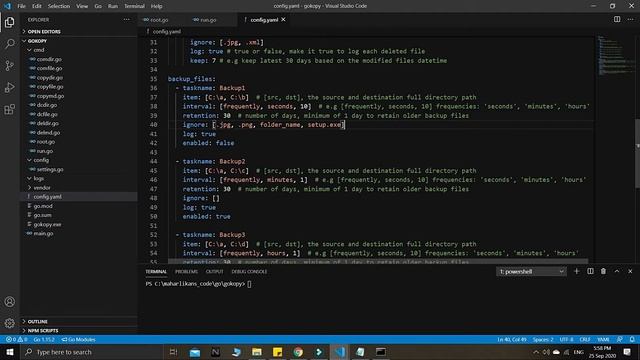Open the Explorer view in activity bar
Screen dimensions: 640x360
coord(9,22)
